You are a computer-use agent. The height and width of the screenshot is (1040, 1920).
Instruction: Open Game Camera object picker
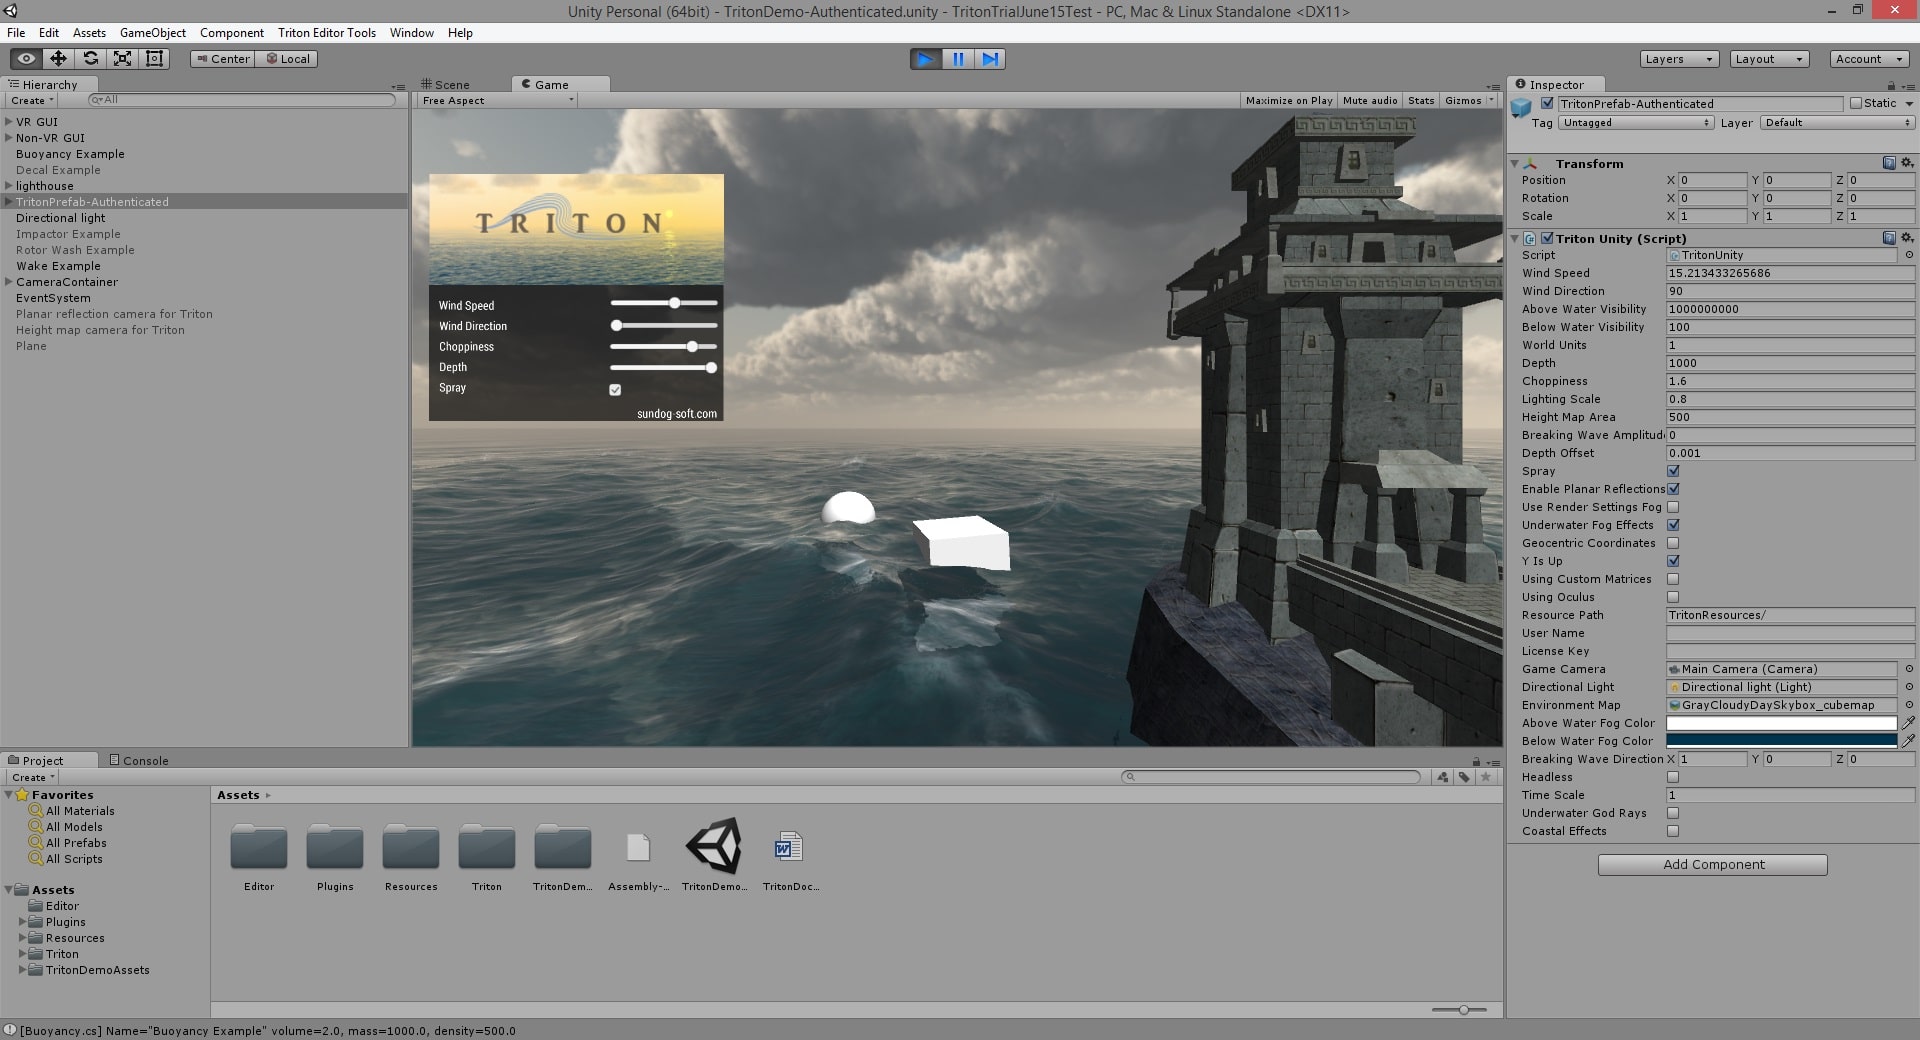(1908, 669)
